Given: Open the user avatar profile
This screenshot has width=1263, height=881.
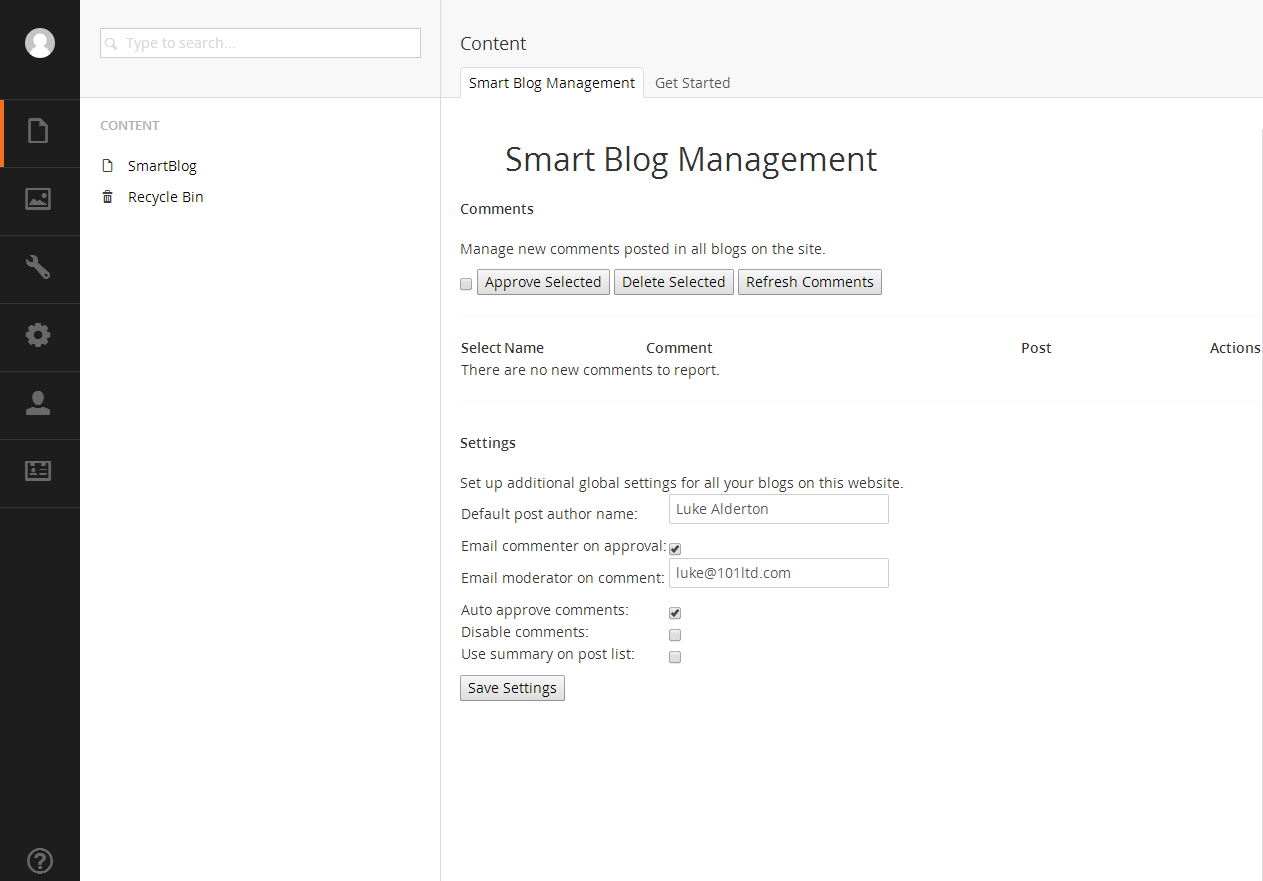Looking at the screenshot, I should pyautogui.click(x=40, y=43).
